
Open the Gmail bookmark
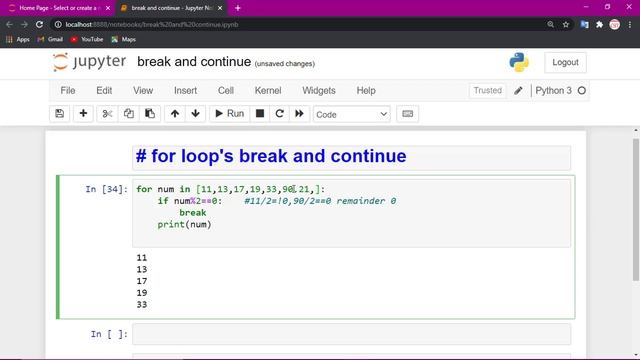point(50,40)
